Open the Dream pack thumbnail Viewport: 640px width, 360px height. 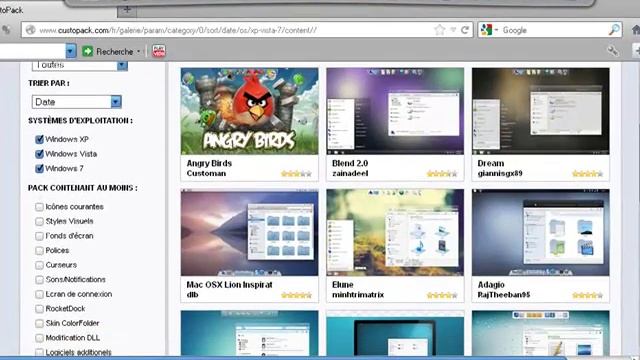tap(540, 111)
